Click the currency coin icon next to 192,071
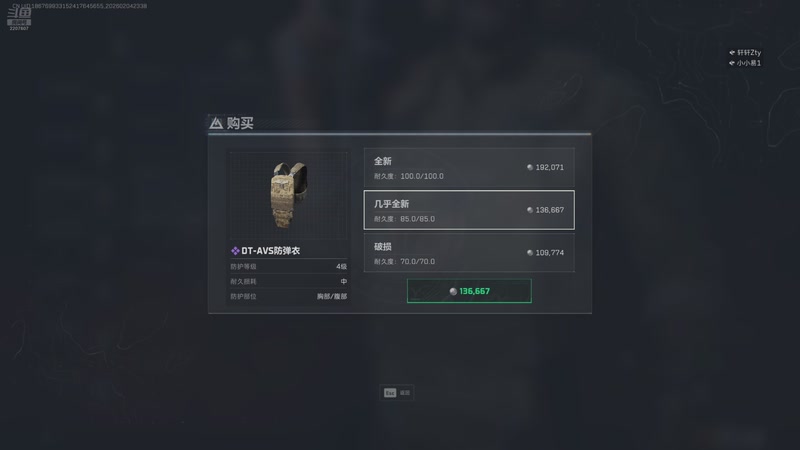Viewport: 800px width, 450px height. point(530,167)
